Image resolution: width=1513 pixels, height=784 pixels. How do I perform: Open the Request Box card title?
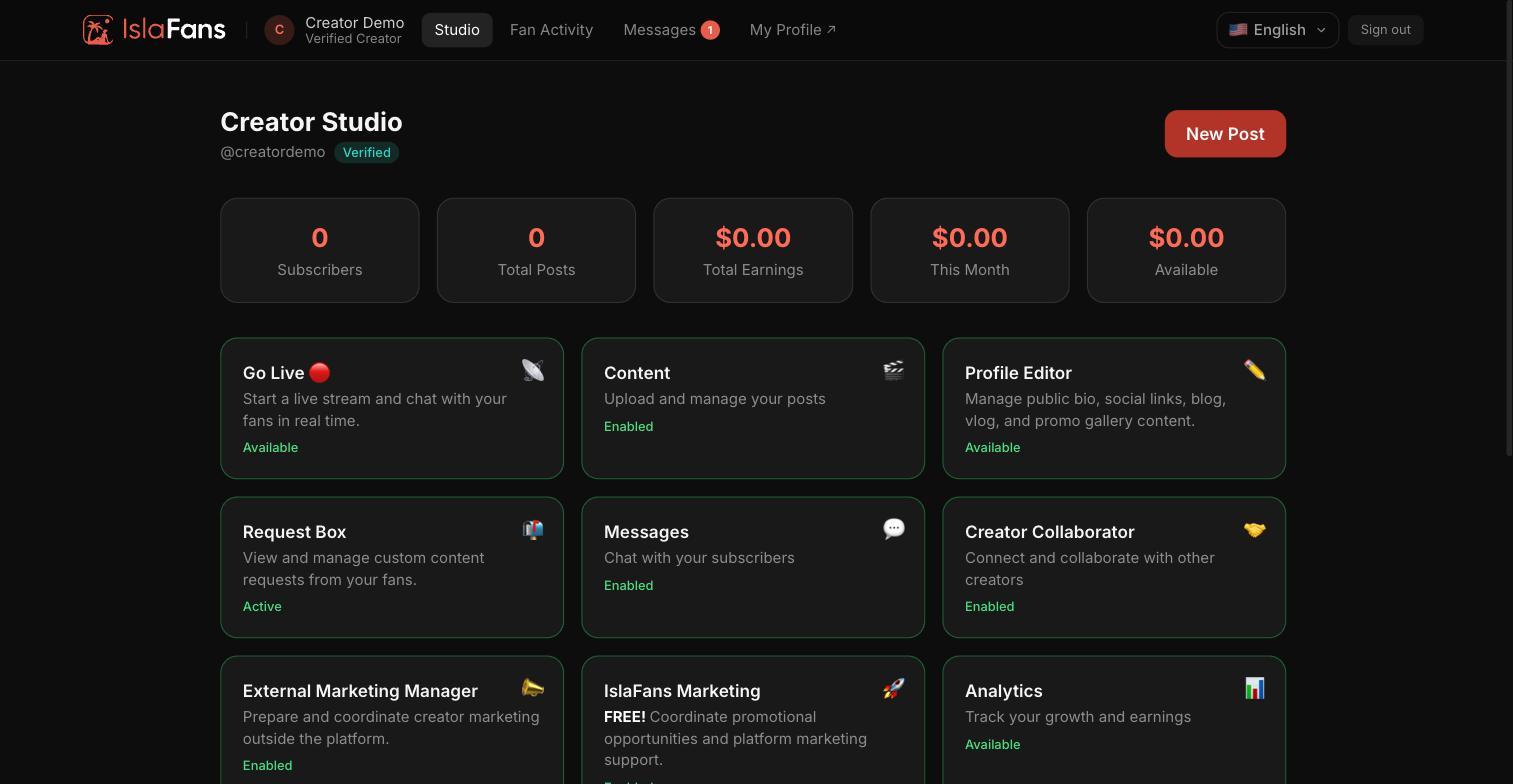point(294,532)
